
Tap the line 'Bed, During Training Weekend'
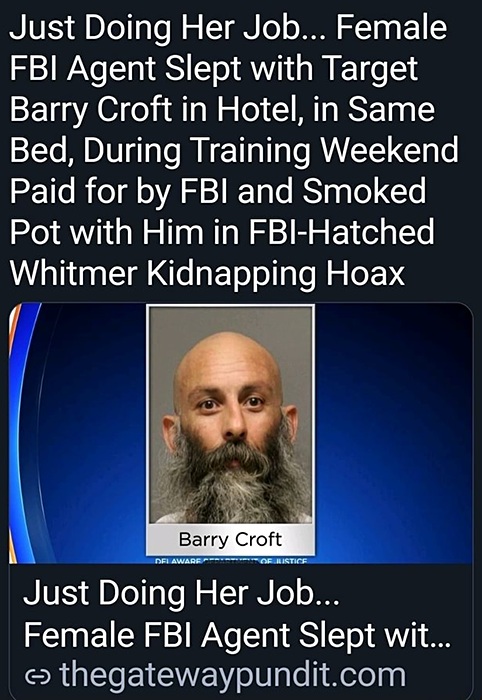click(x=234, y=150)
